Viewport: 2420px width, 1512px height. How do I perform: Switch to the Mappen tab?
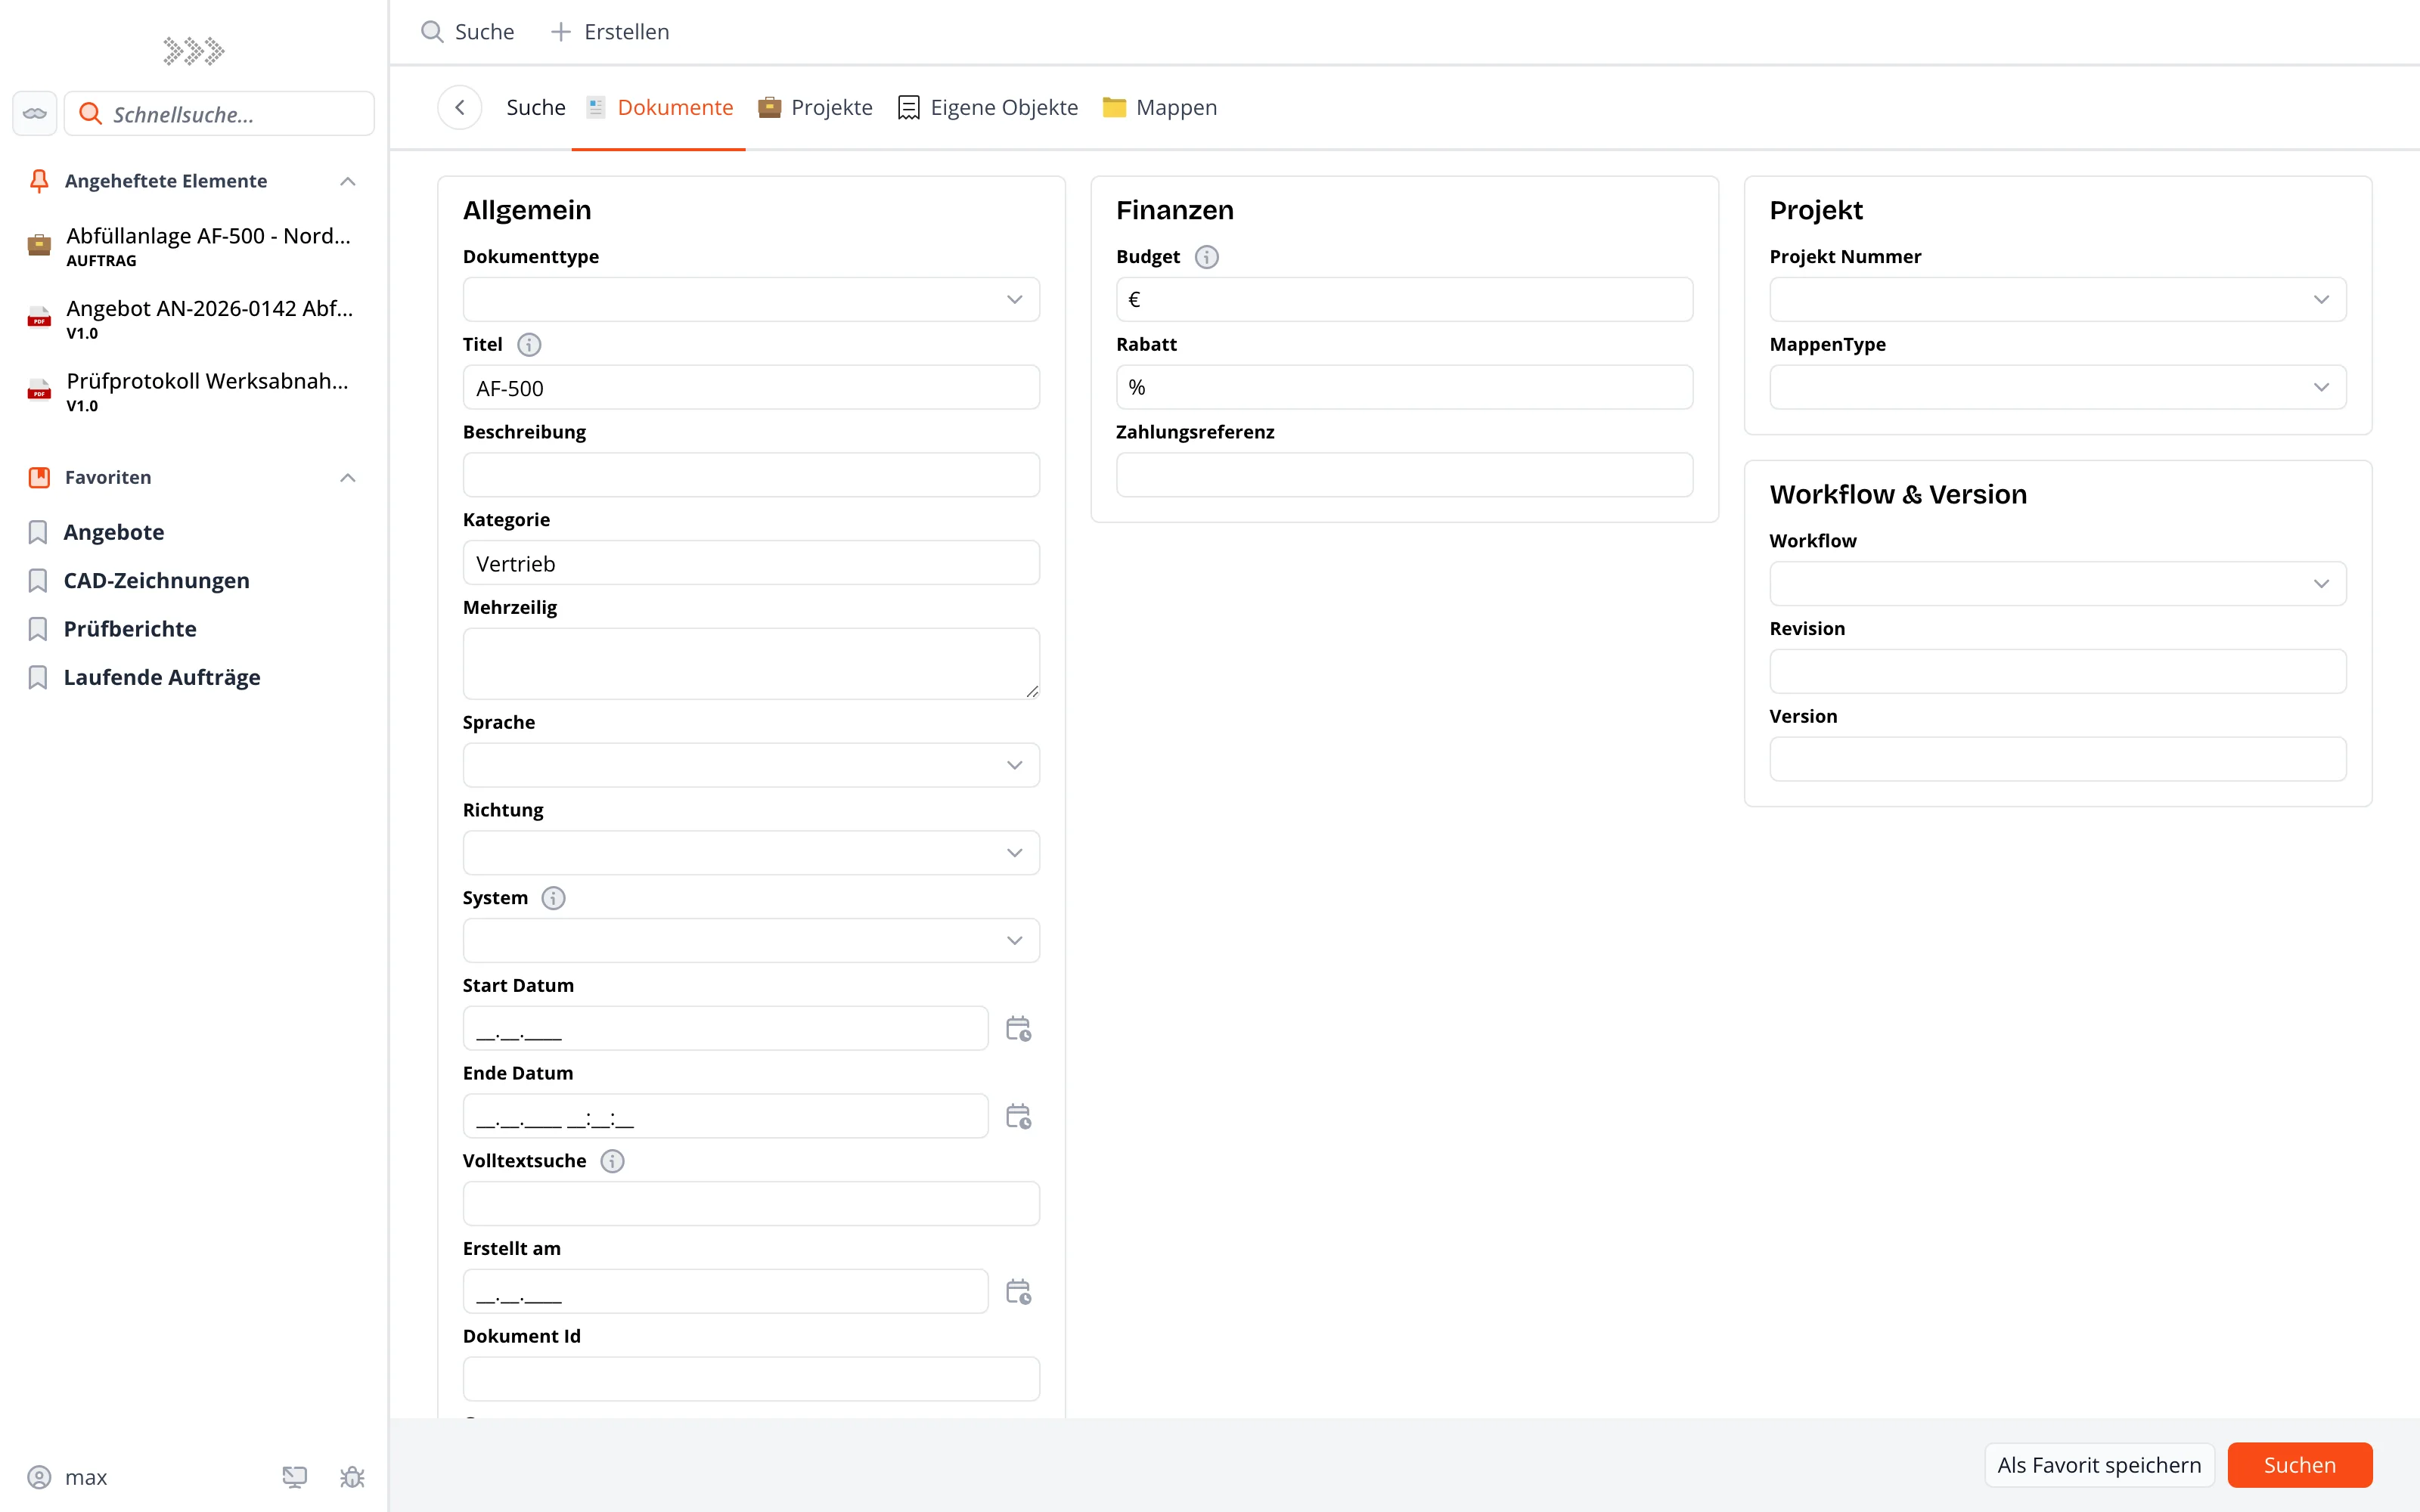click(x=1160, y=107)
